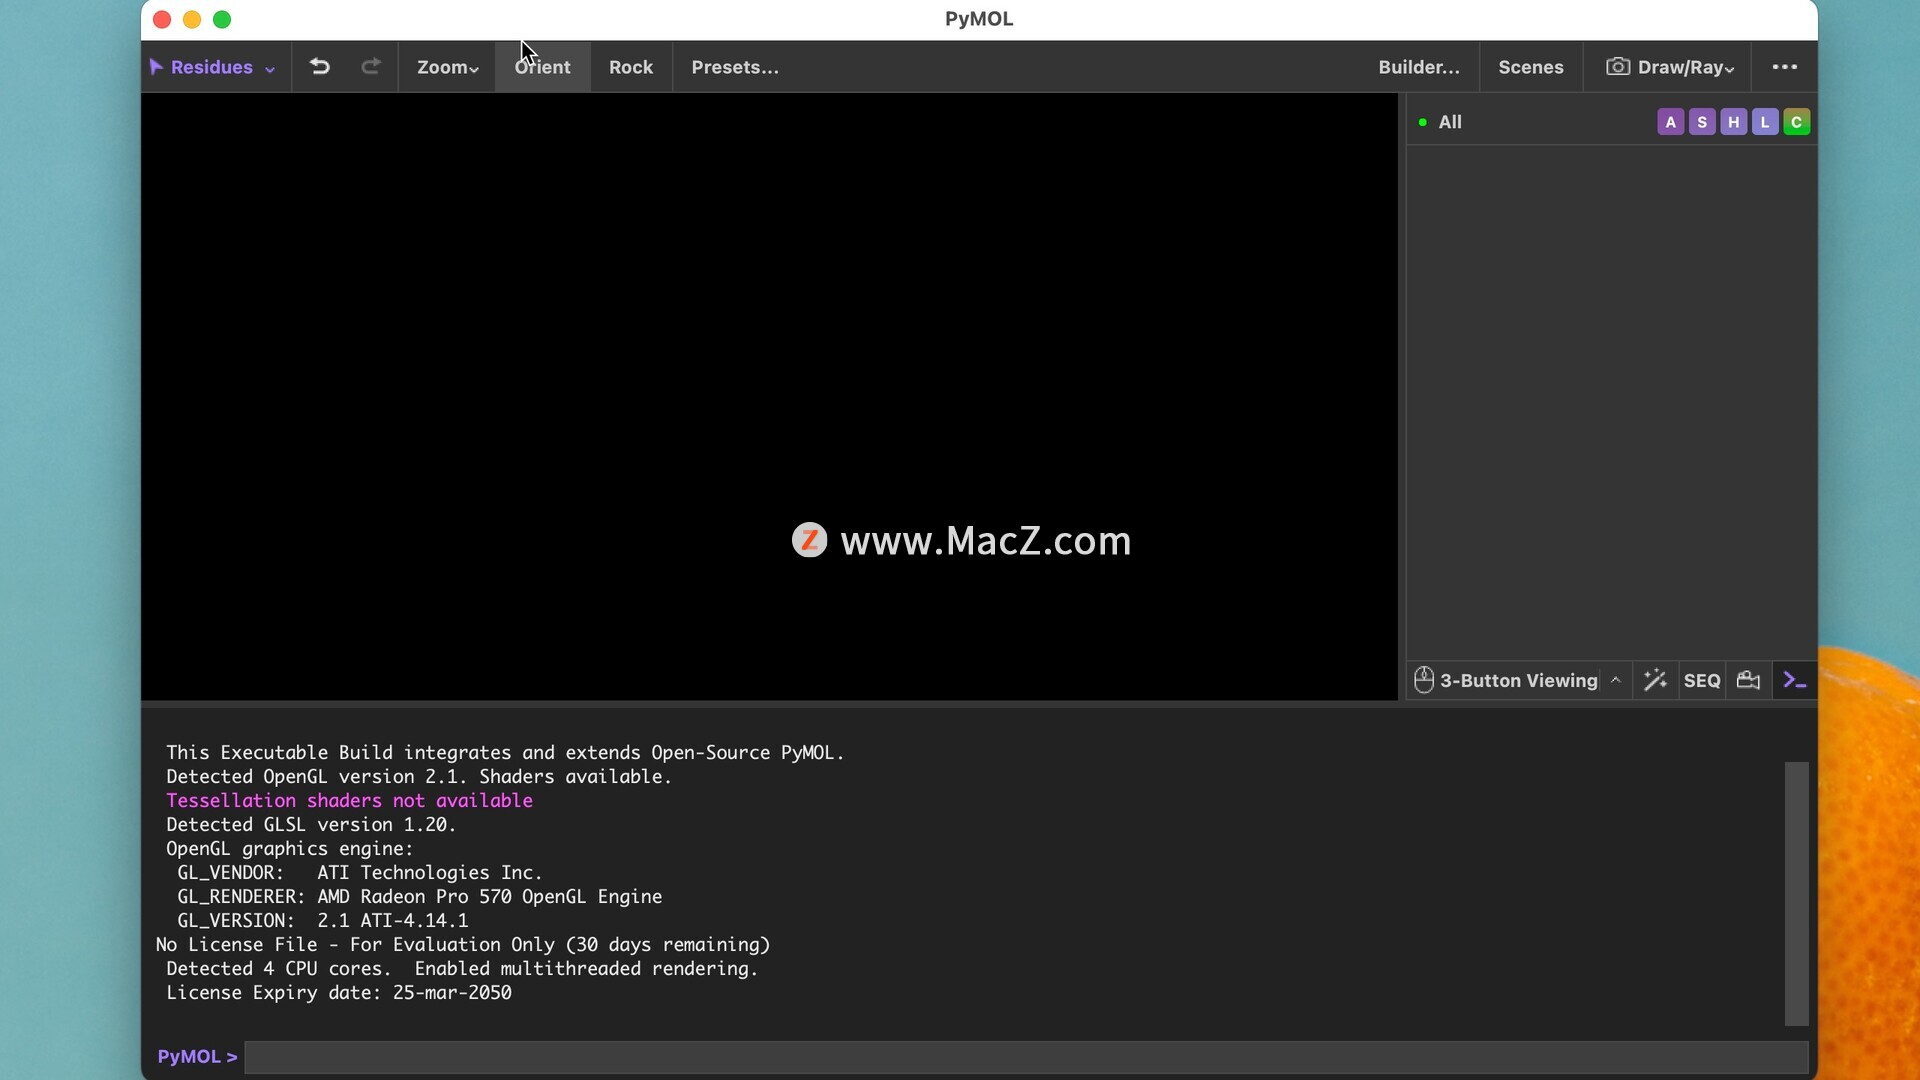
Task: Open the Scenes panel
Action: pyautogui.click(x=1531, y=67)
